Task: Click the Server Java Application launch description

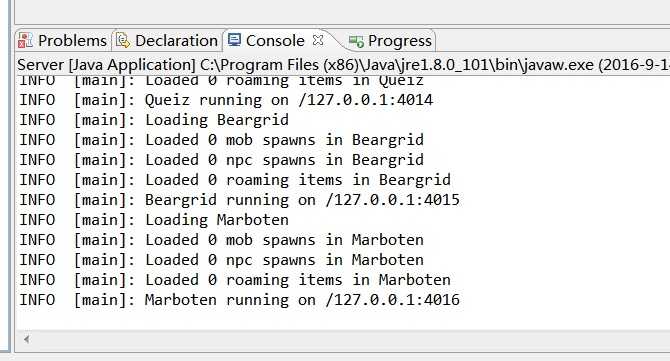Action: [343, 65]
